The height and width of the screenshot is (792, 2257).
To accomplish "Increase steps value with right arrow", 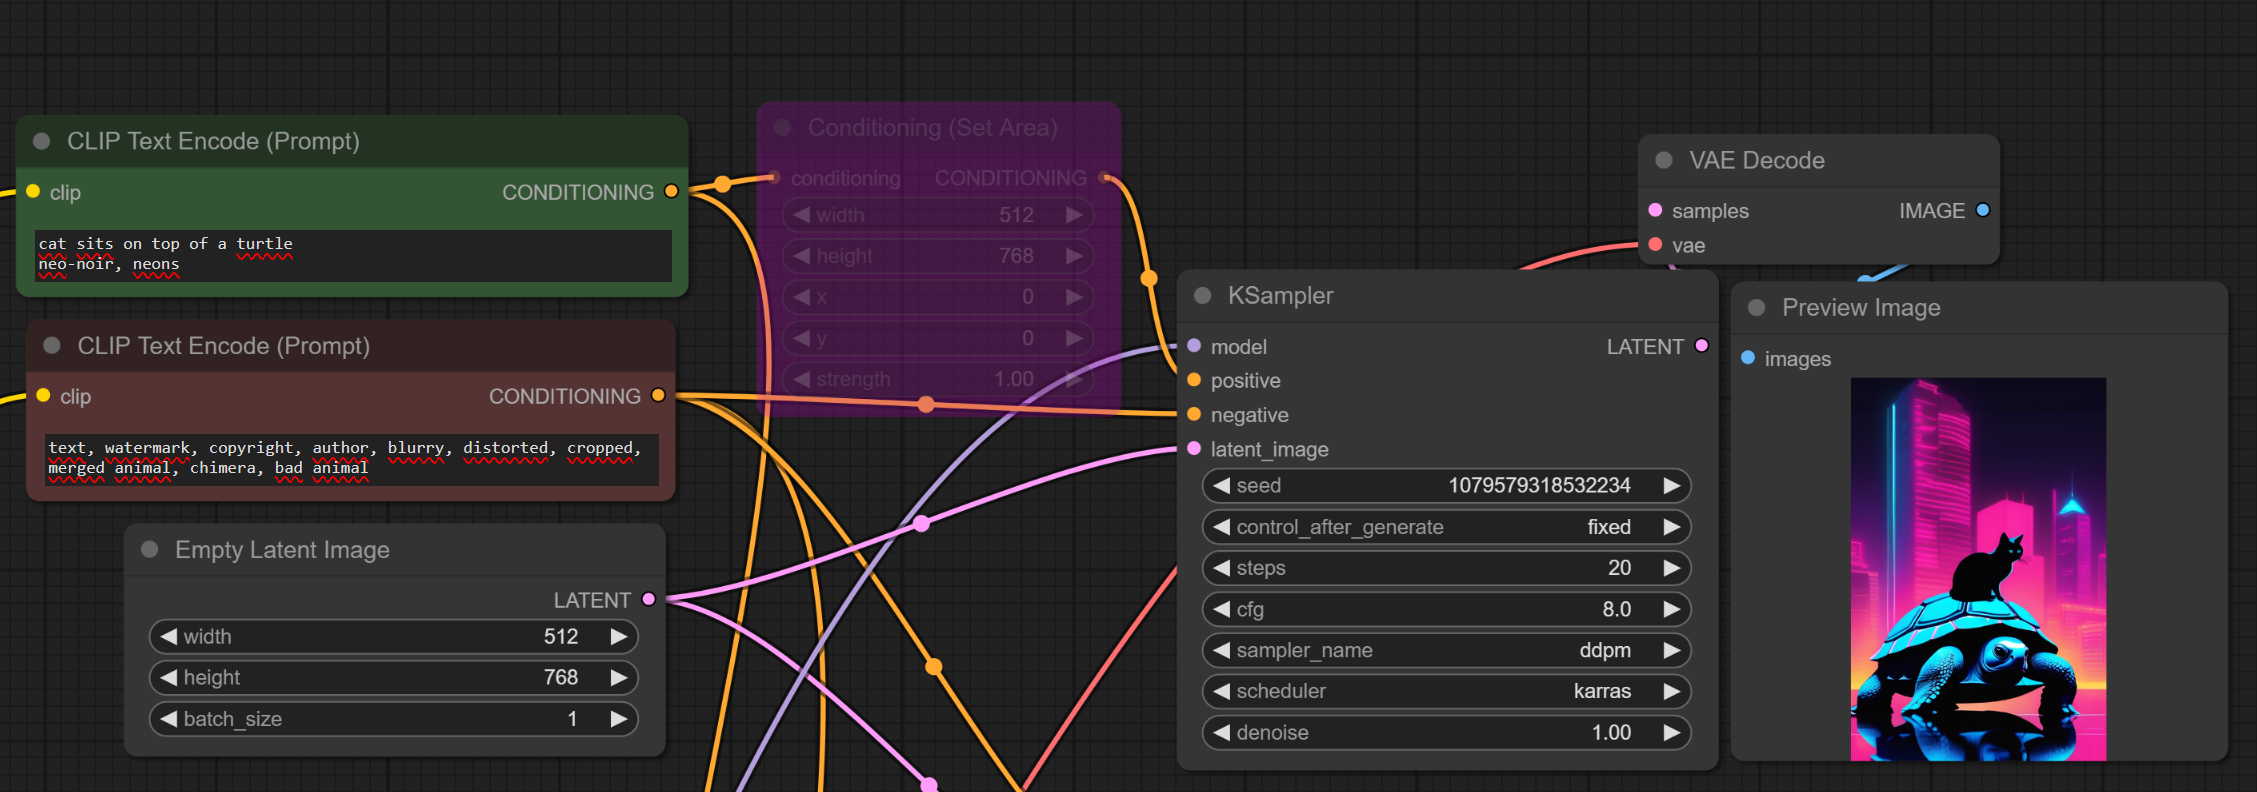I will (x=1671, y=568).
